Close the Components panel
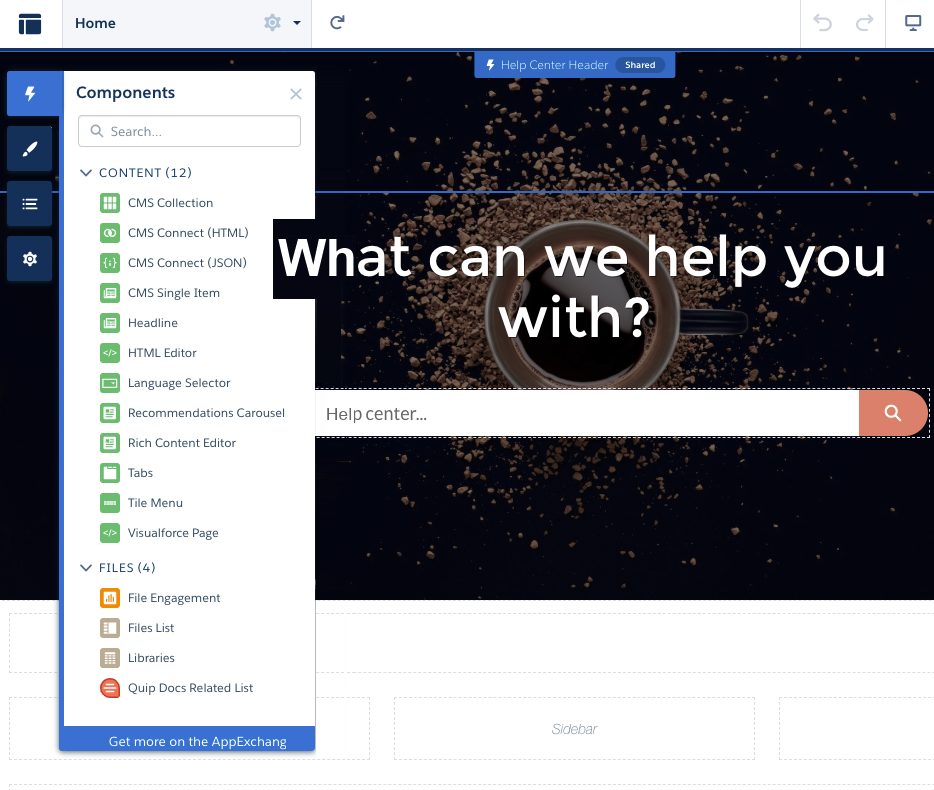Image resolution: width=934 pixels, height=790 pixels. point(295,94)
